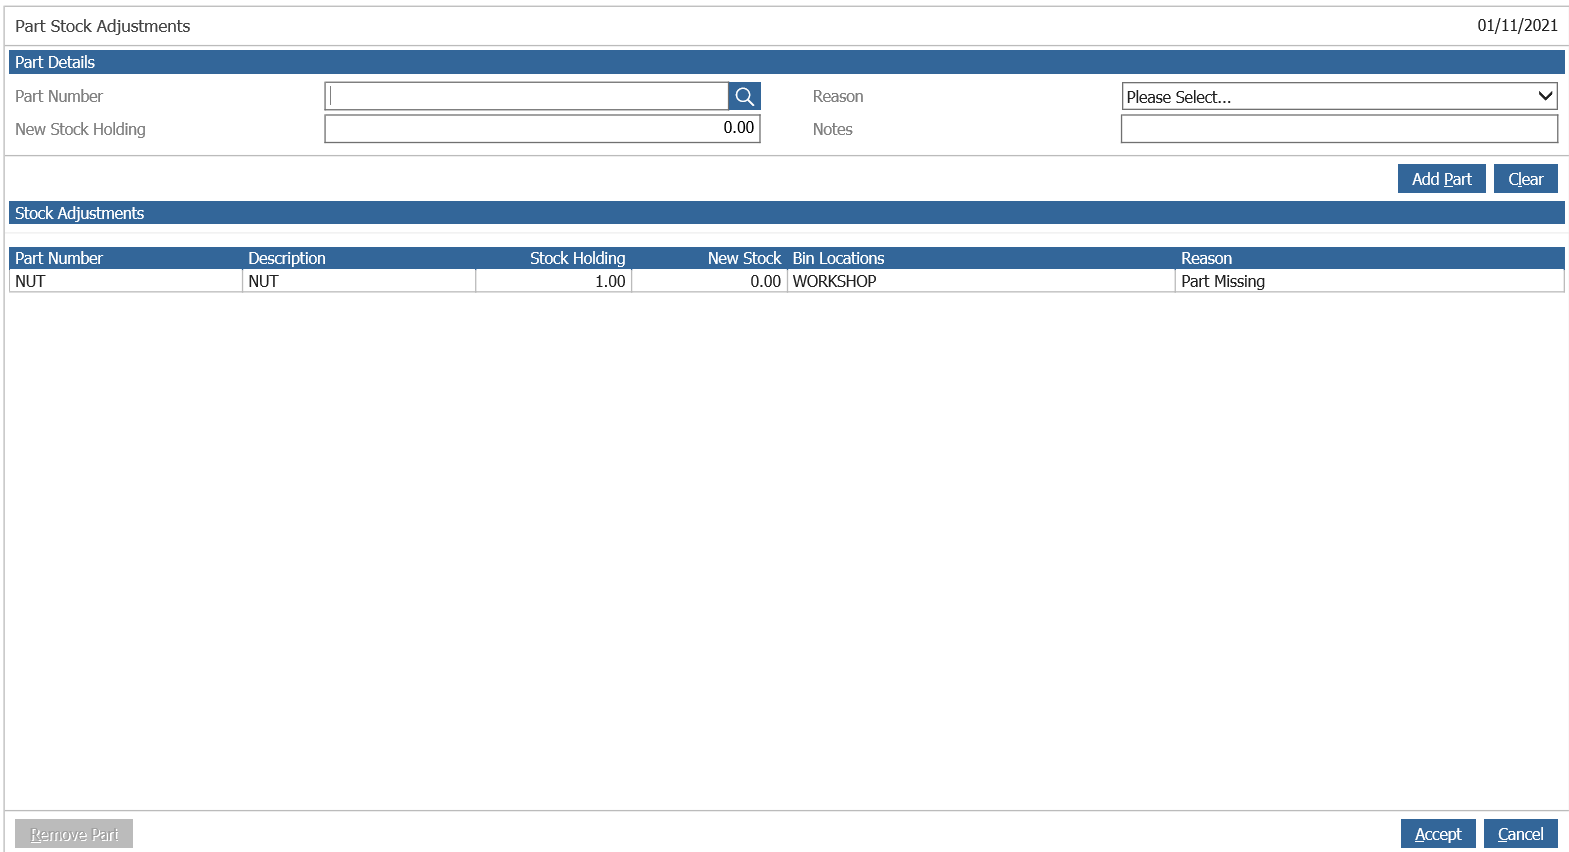Select the WORKSHOP bin location cell
The height and width of the screenshot is (852, 1569).
click(981, 281)
